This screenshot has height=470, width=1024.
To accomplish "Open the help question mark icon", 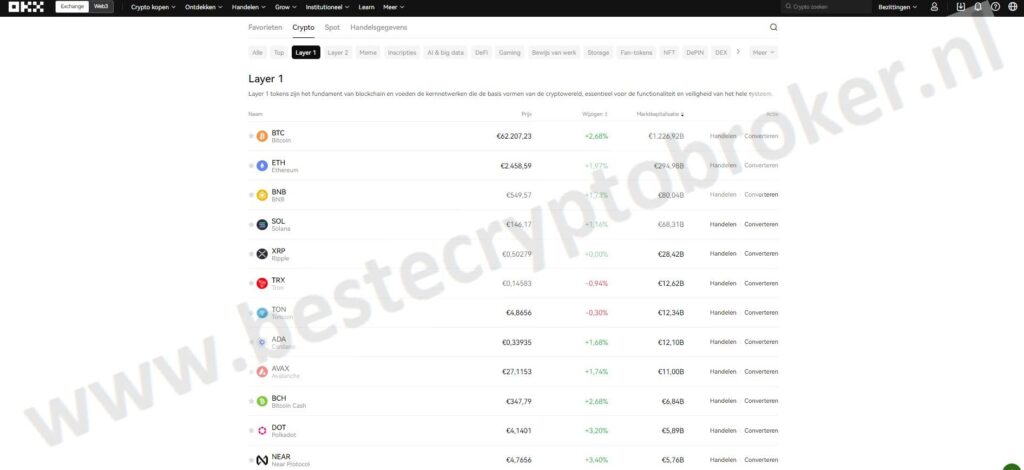I will tap(995, 7).
